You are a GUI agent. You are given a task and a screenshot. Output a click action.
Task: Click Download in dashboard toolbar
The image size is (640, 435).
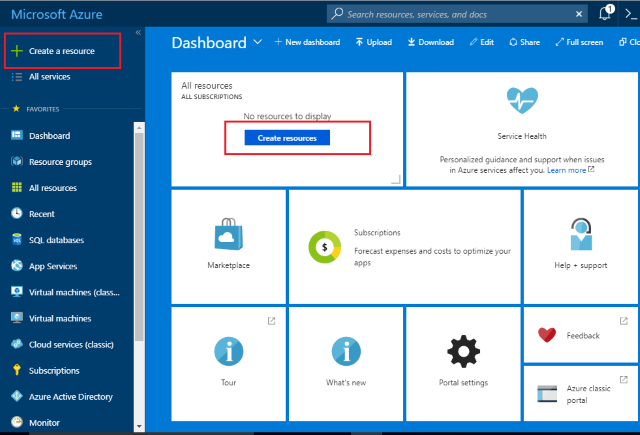click(431, 42)
